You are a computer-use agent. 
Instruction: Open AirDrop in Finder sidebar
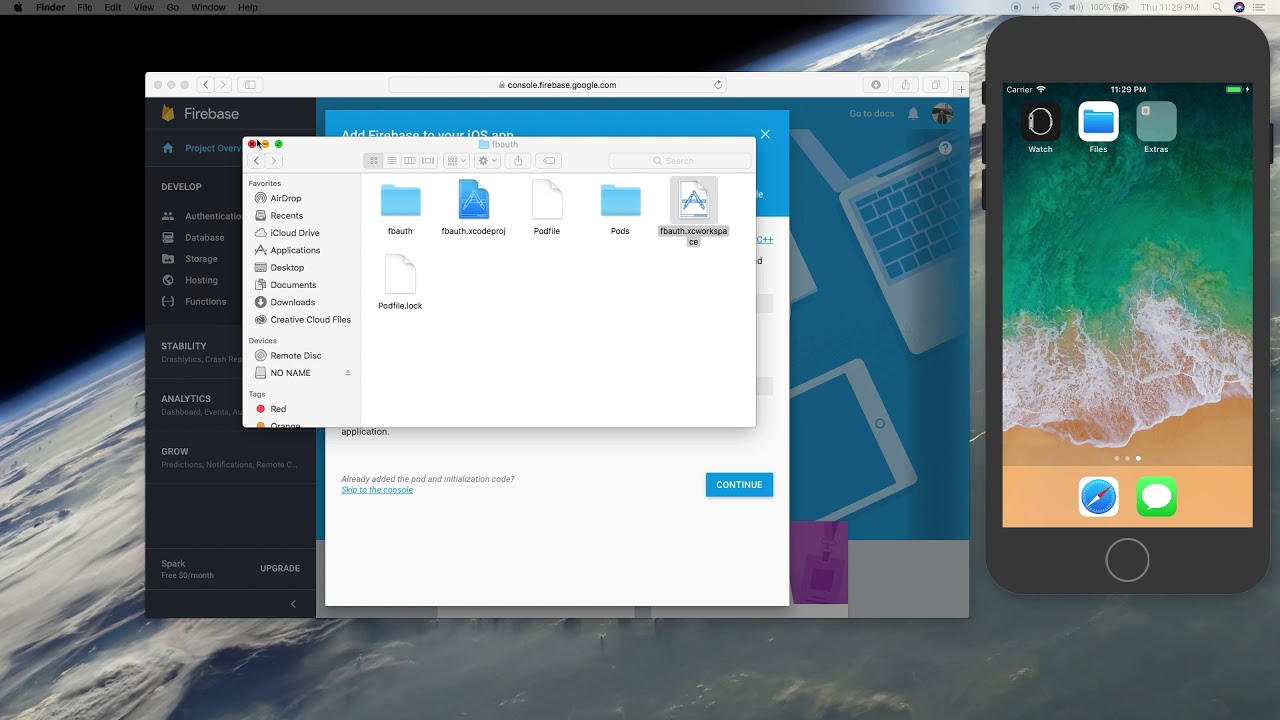click(x=285, y=198)
